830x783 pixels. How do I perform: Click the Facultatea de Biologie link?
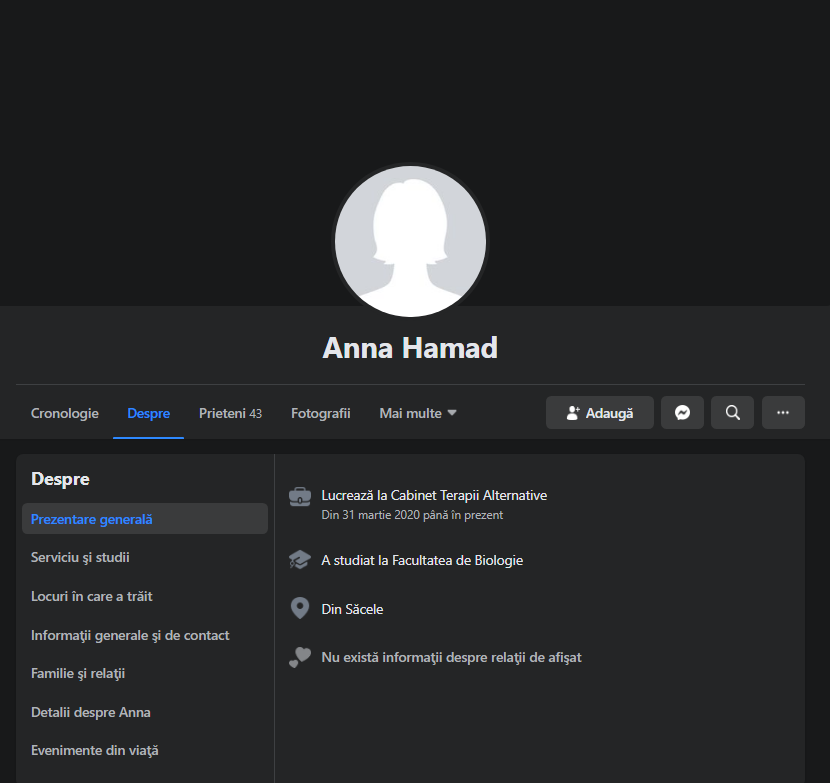click(457, 560)
